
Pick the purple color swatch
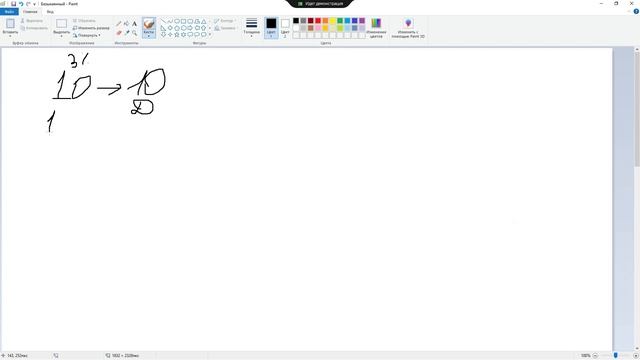click(362, 21)
